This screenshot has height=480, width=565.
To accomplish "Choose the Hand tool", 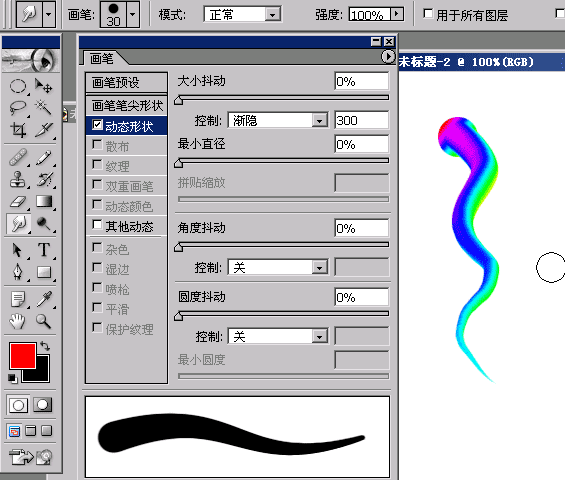I will point(17,321).
